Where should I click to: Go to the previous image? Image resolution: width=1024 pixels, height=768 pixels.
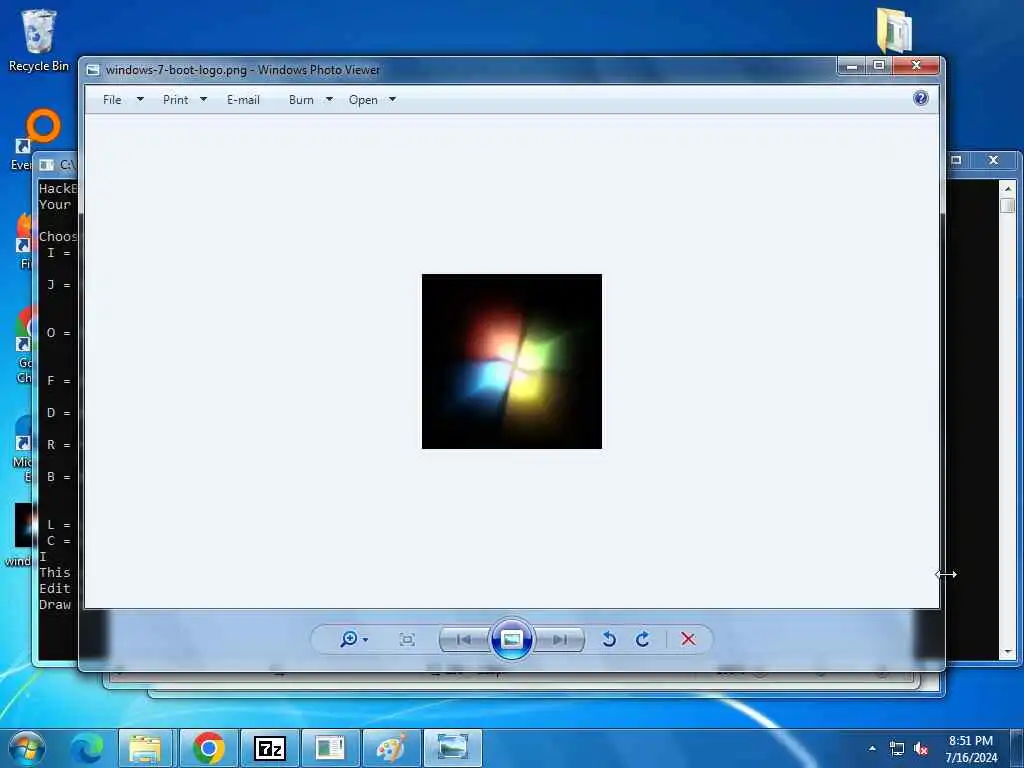[464, 639]
